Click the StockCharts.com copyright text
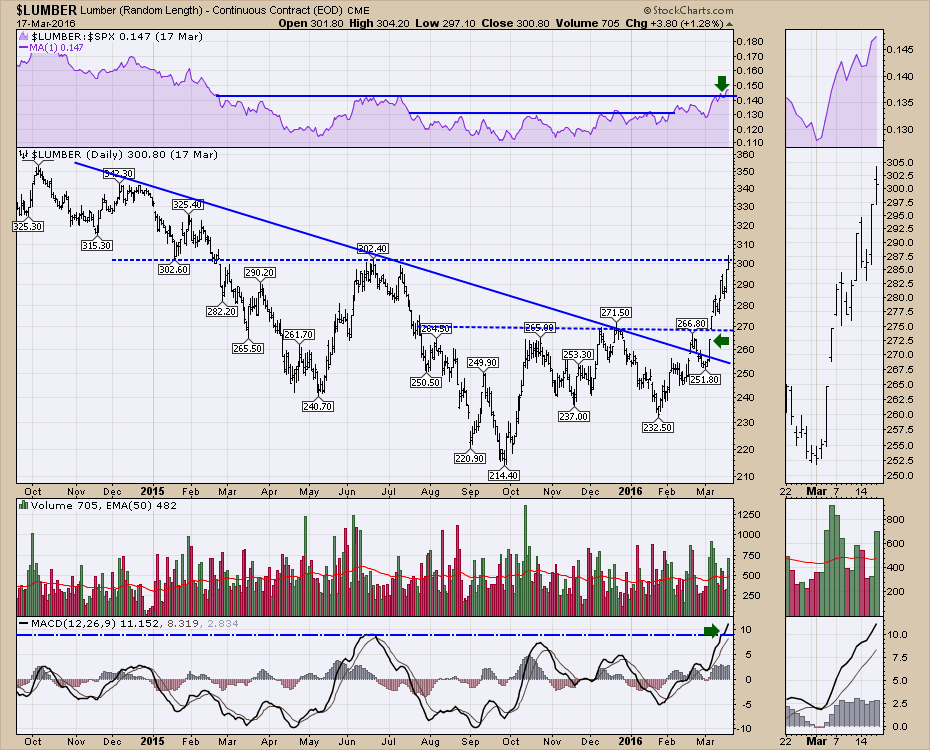930x750 pixels. [x=688, y=11]
